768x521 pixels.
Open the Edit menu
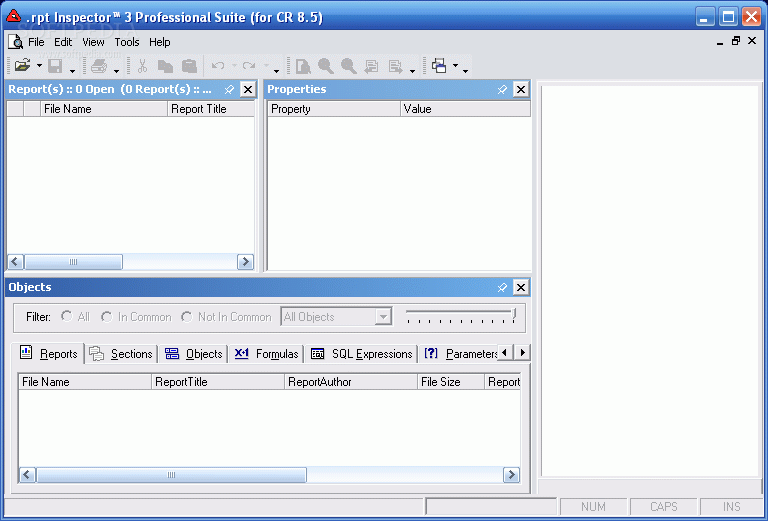tap(63, 42)
